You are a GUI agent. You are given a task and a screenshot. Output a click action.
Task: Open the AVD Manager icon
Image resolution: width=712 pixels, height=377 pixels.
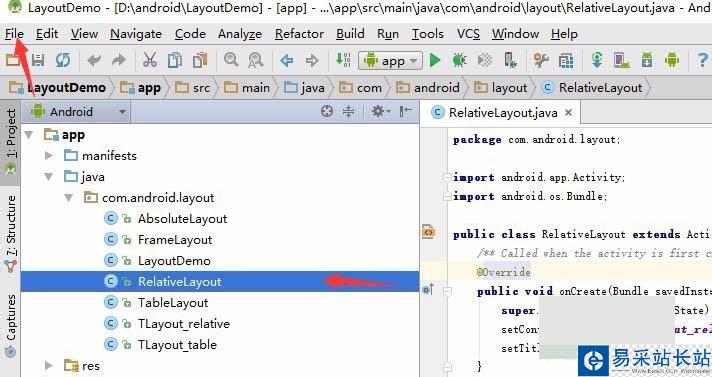coord(622,60)
